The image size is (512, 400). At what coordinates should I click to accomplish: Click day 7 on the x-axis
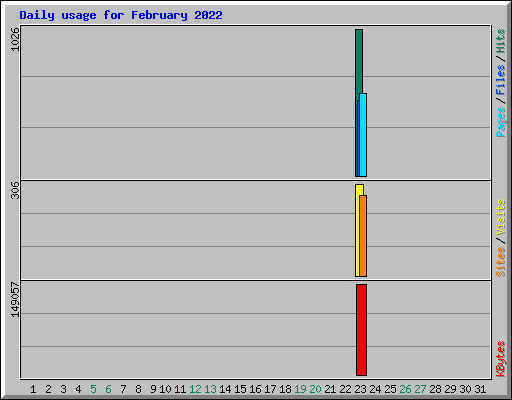pyautogui.click(x=123, y=389)
